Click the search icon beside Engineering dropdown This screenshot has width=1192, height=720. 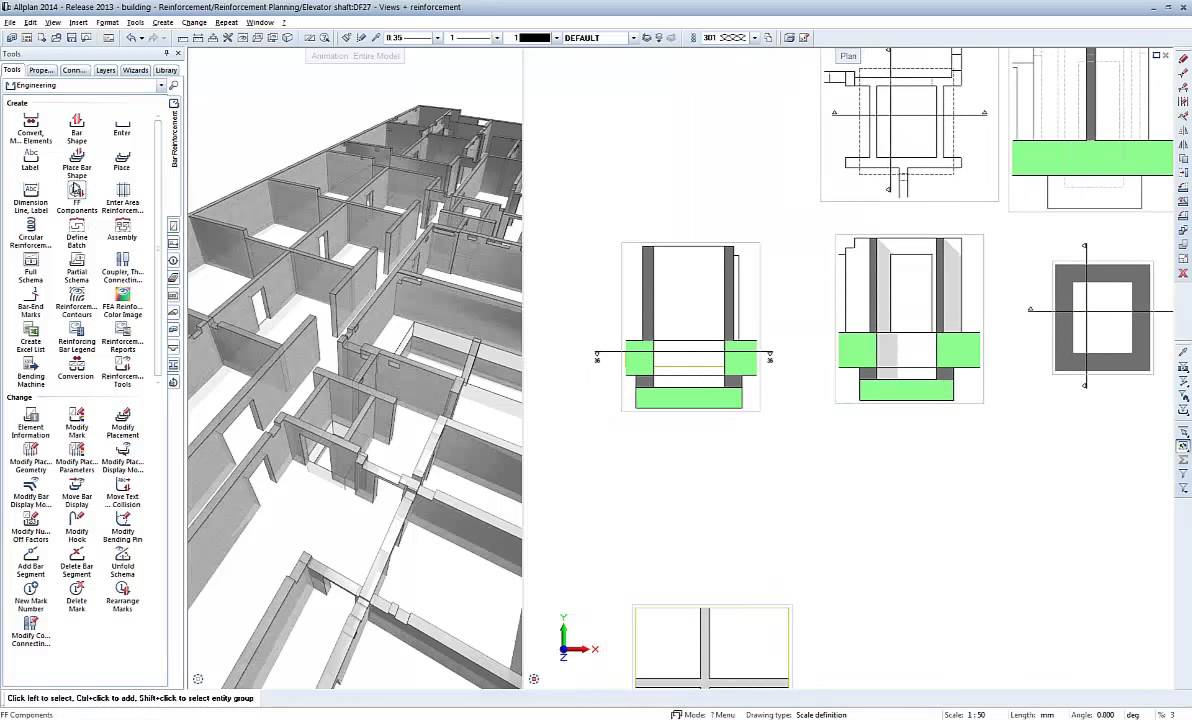(174, 85)
